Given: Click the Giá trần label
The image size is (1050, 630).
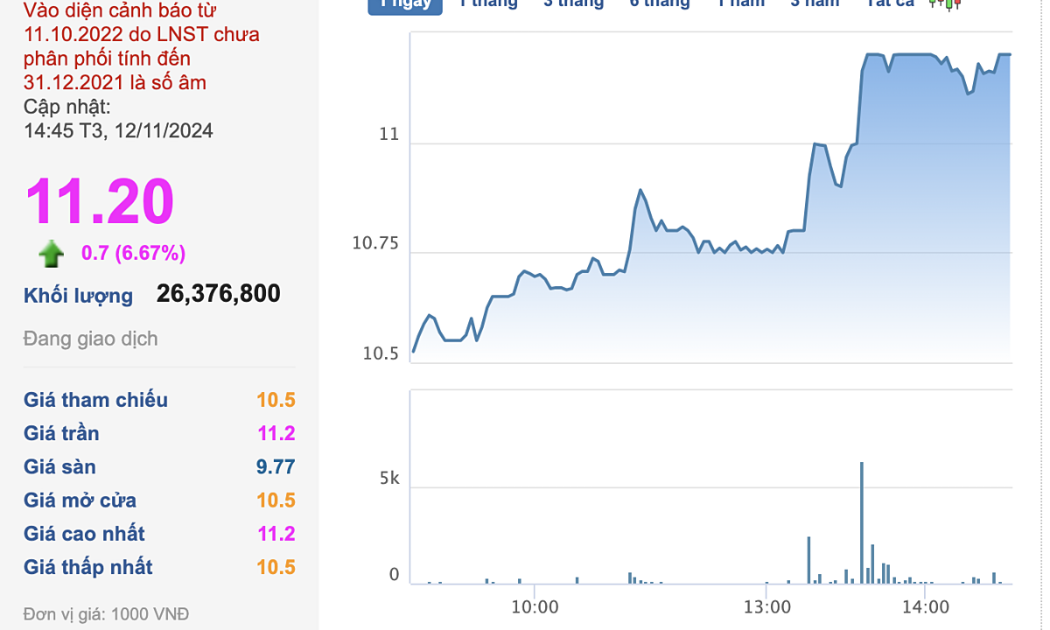Looking at the screenshot, I should click(x=62, y=433).
